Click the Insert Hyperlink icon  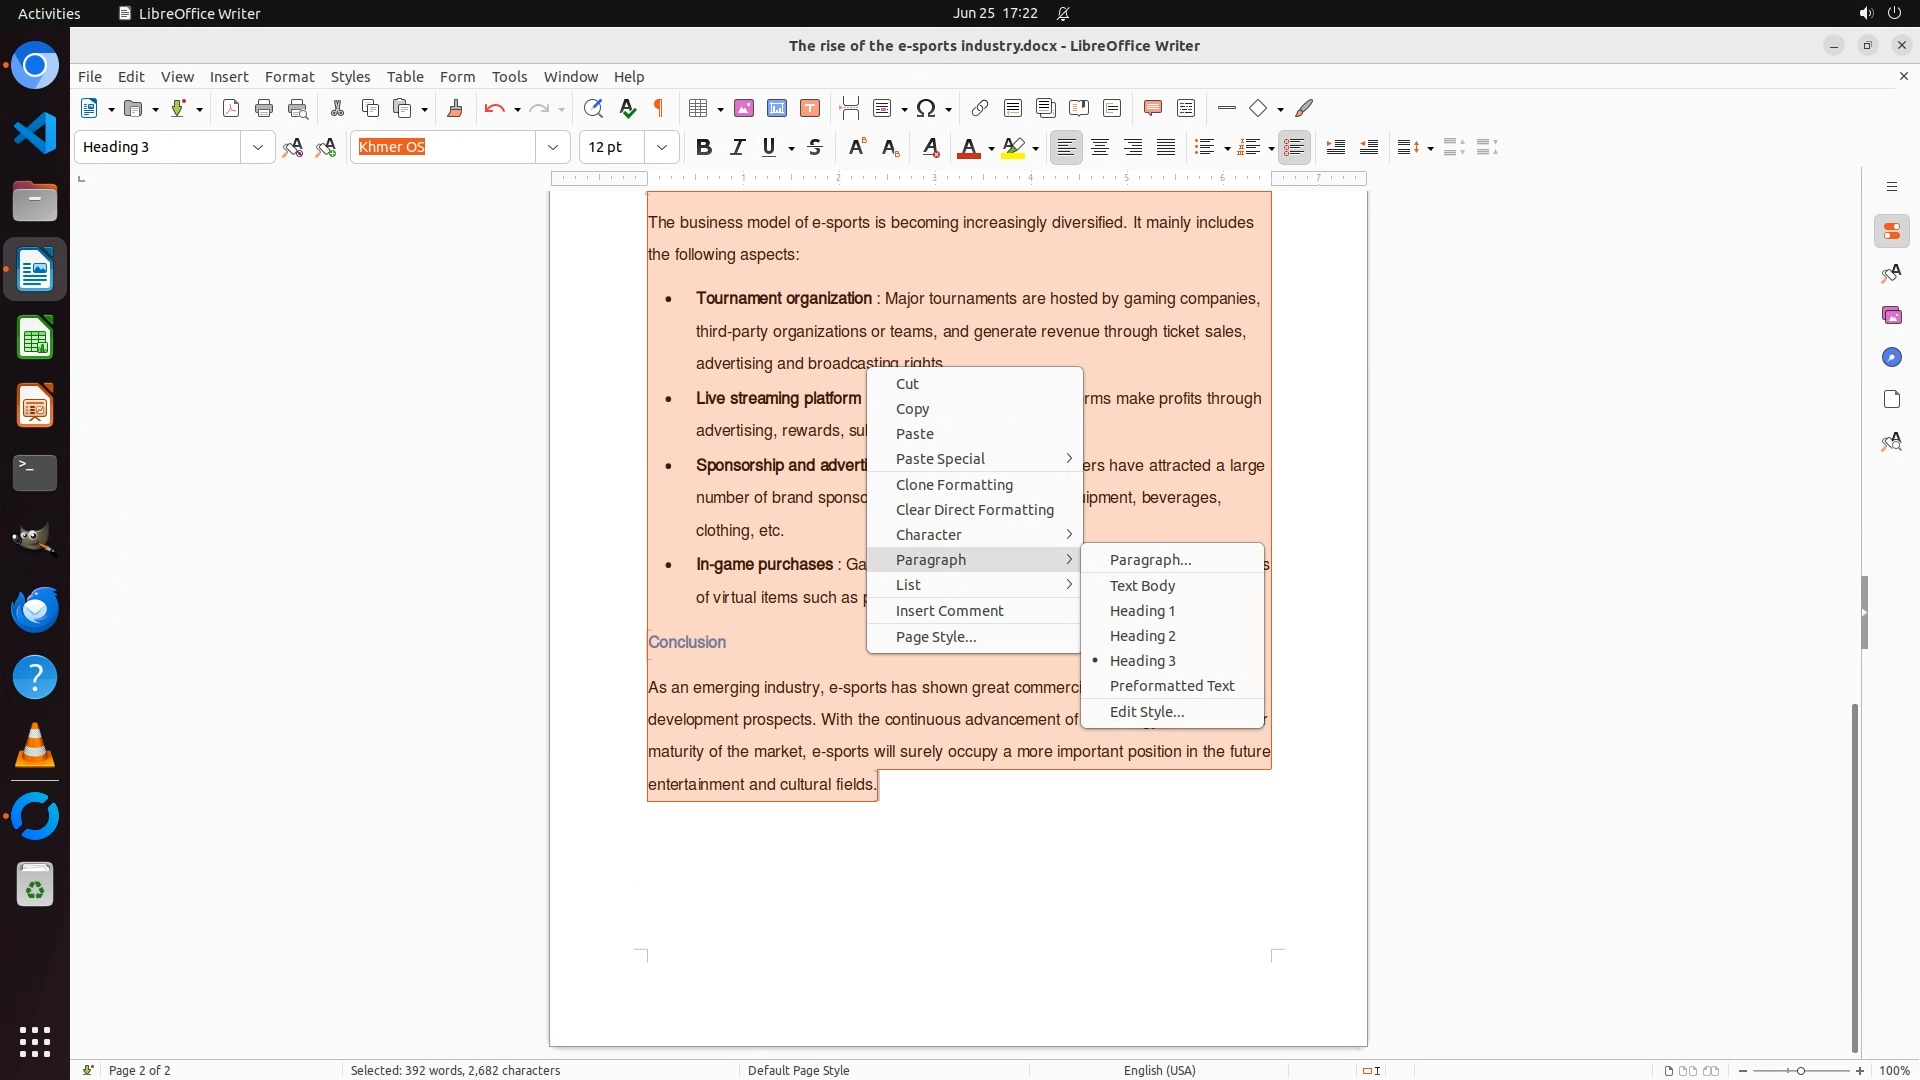click(x=980, y=108)
